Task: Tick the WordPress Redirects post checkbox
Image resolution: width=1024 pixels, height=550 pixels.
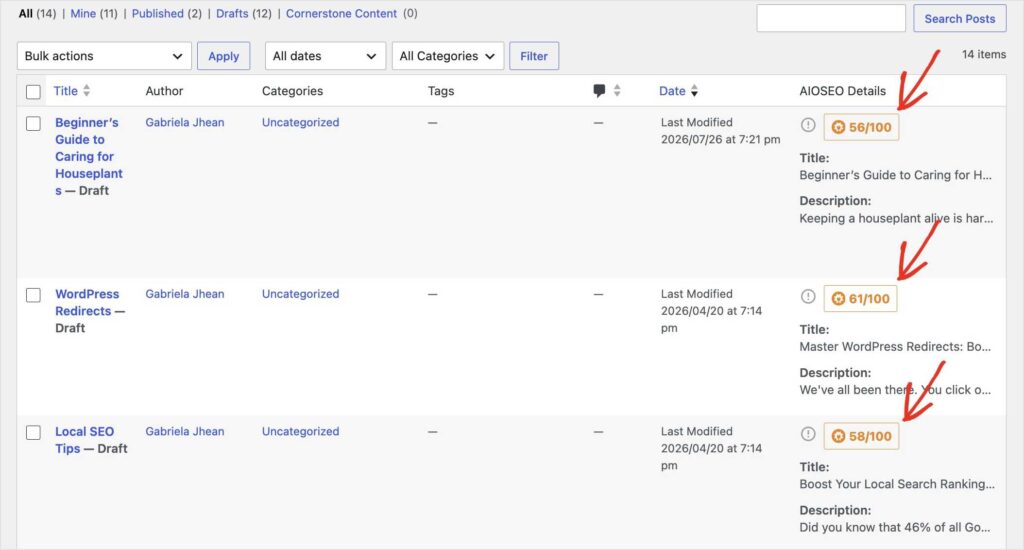Action: coord(33,295)
